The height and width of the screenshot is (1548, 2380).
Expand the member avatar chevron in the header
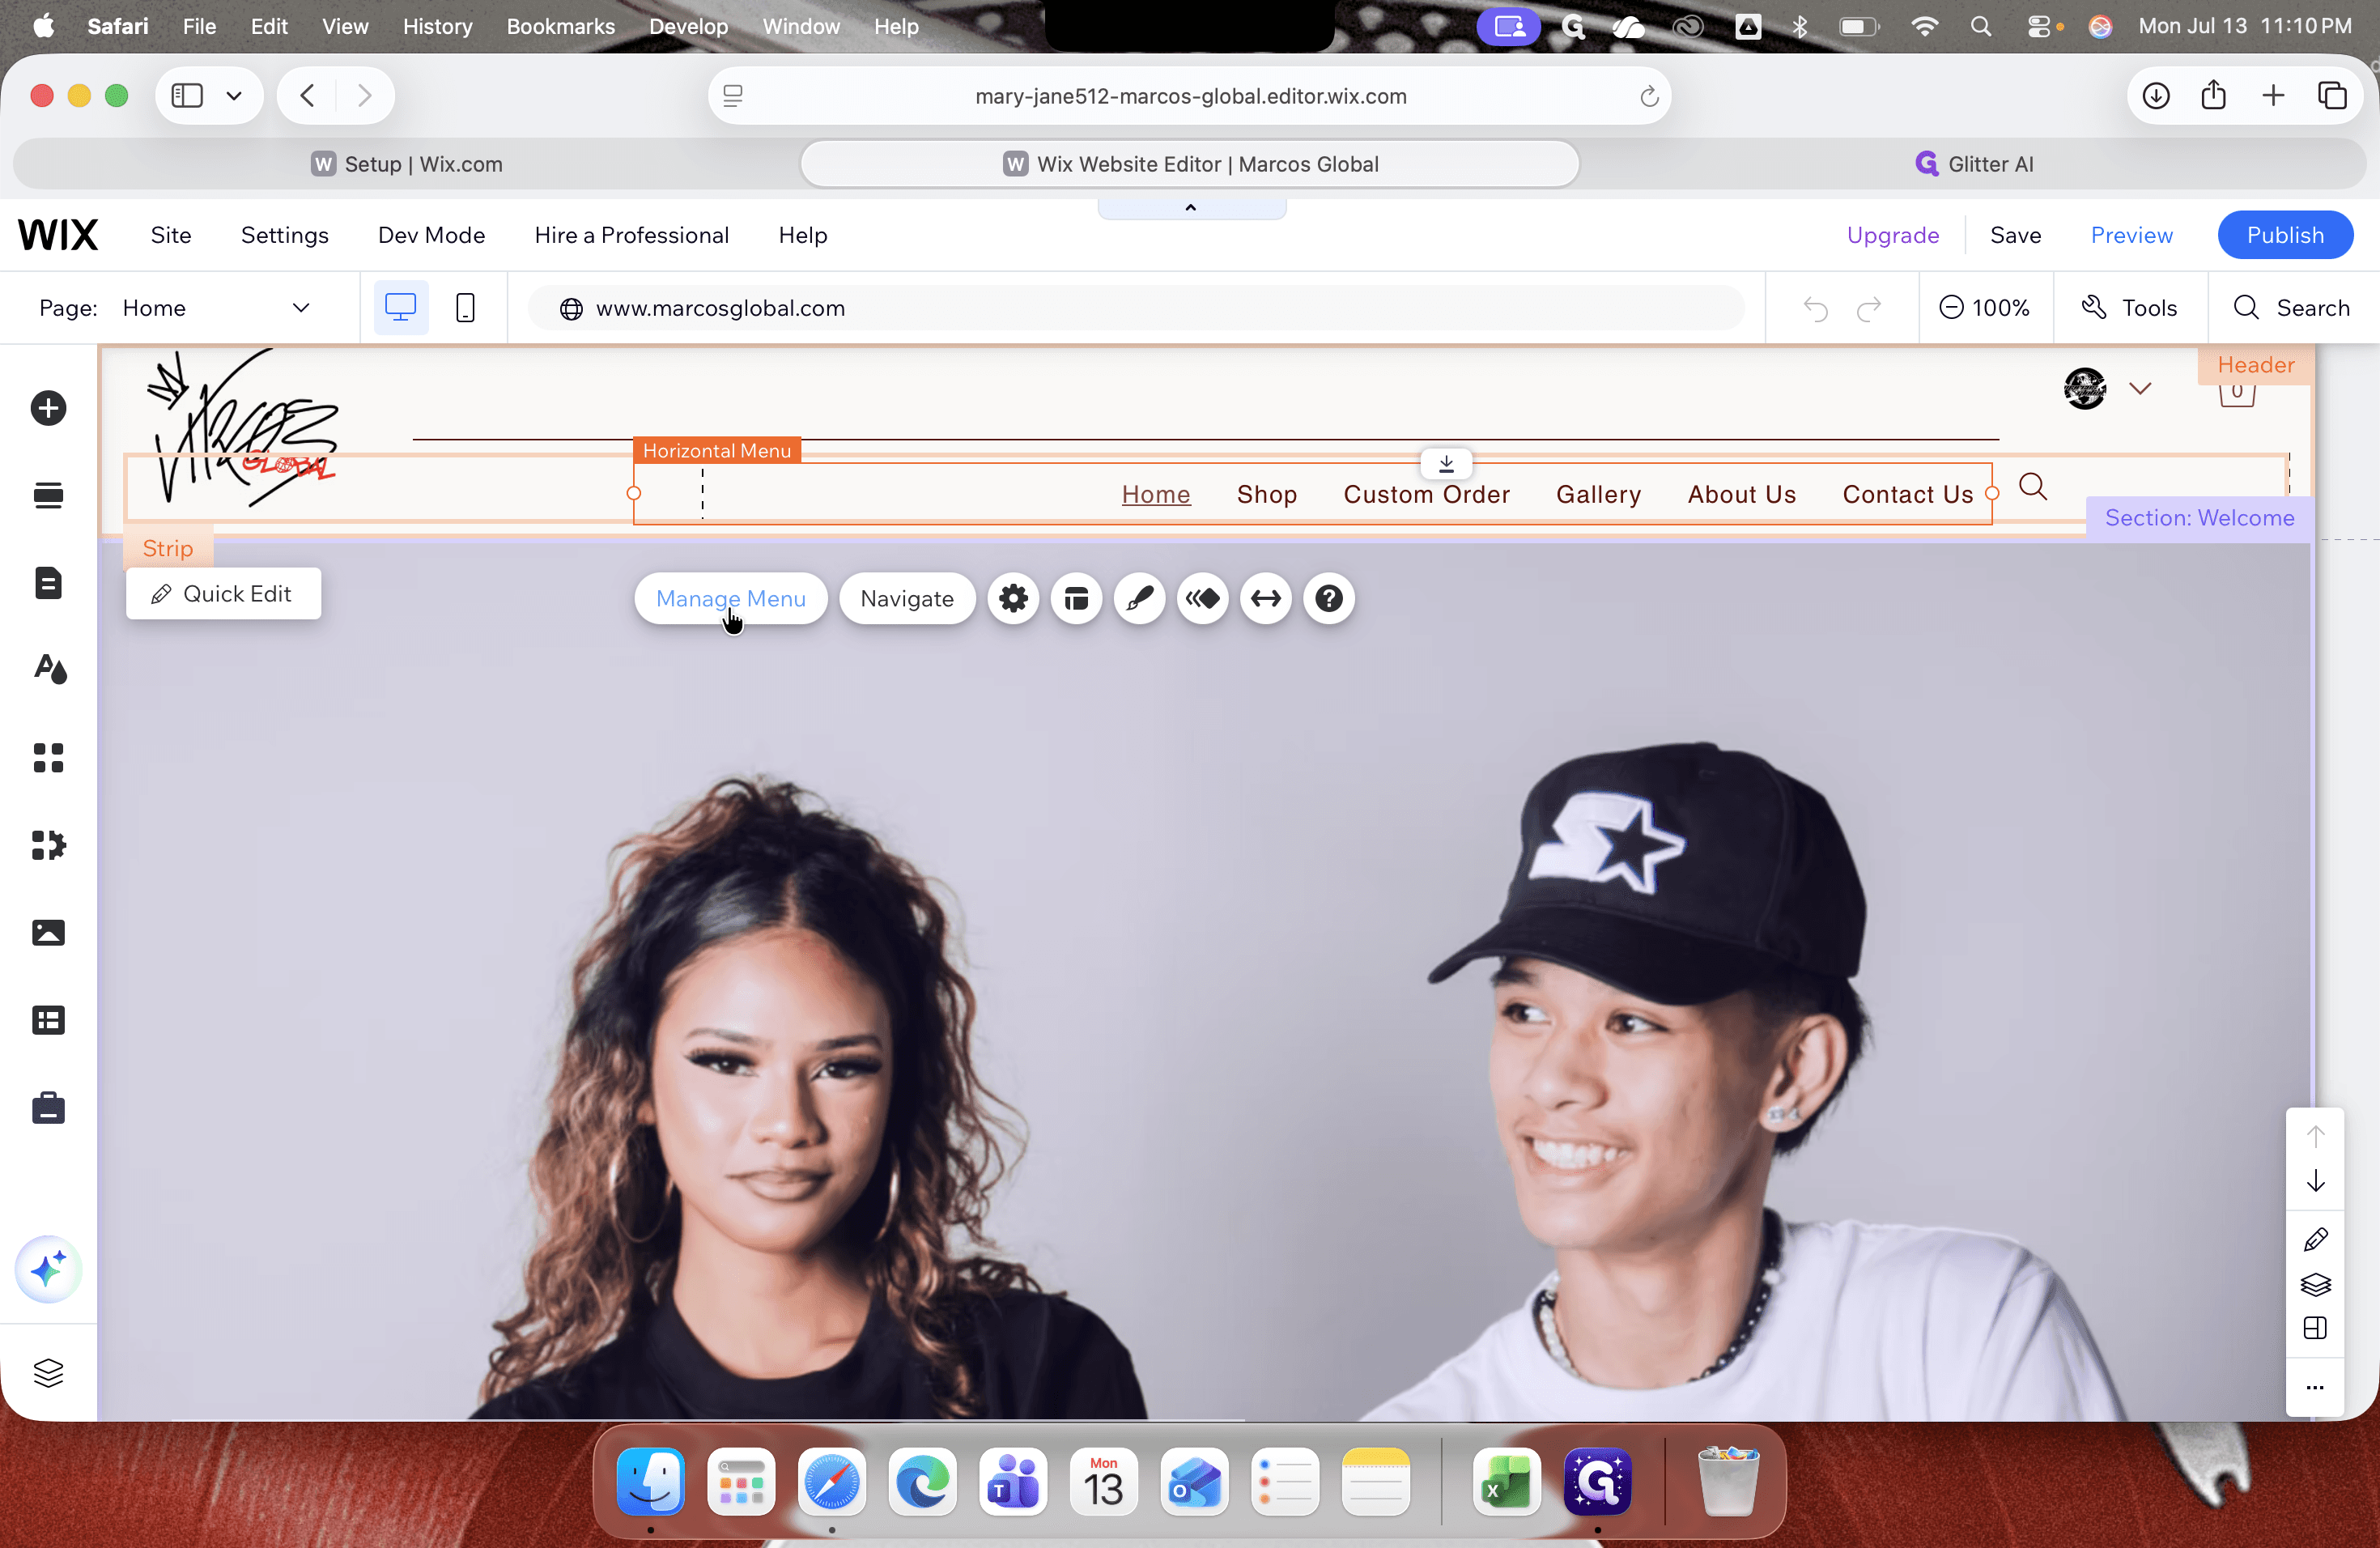point(2140,389)
